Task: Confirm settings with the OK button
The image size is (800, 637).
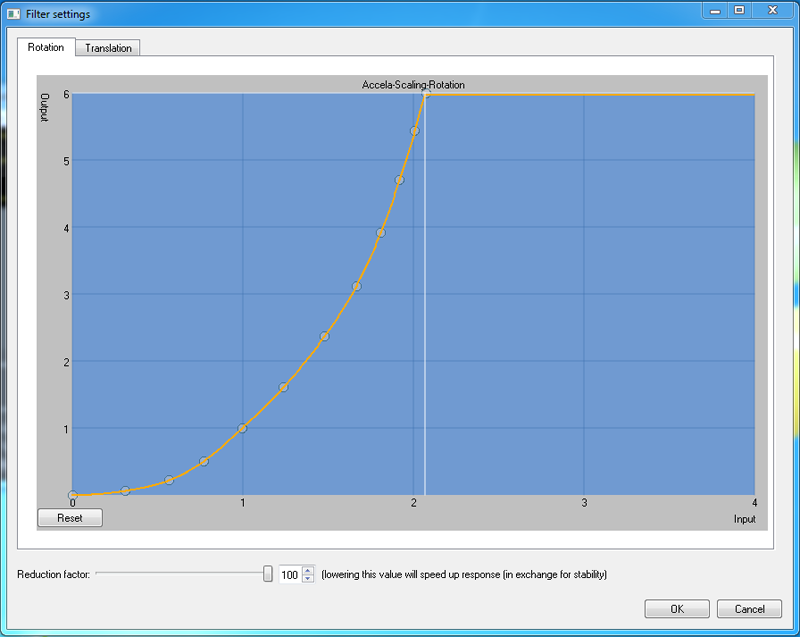Action: click(677, 609)
